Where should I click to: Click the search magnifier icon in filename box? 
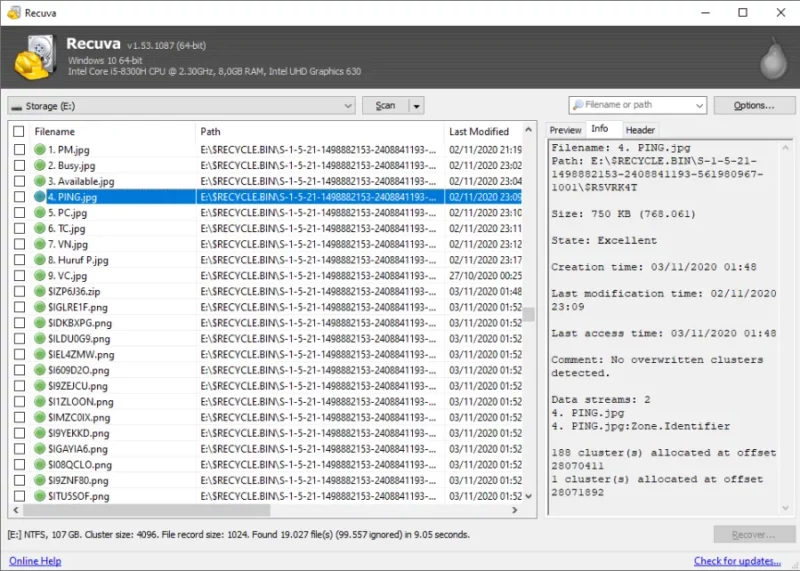(578, 105)
